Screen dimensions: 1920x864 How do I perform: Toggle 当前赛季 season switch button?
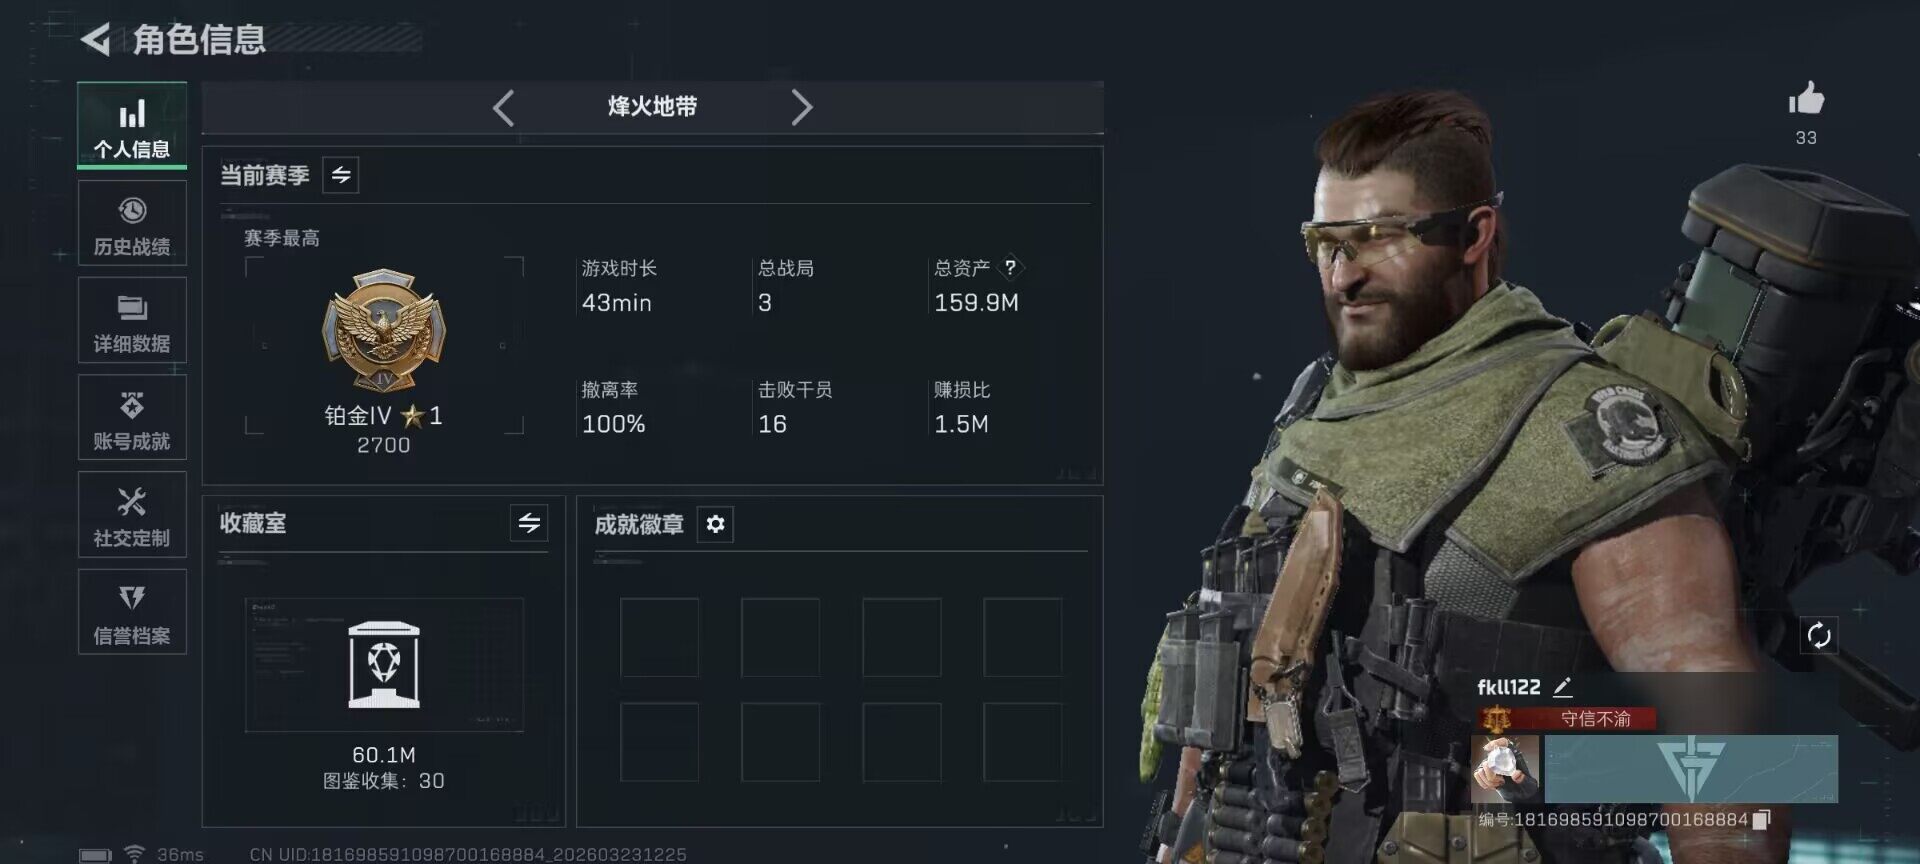pyautogui.click(x=341, y=175)
